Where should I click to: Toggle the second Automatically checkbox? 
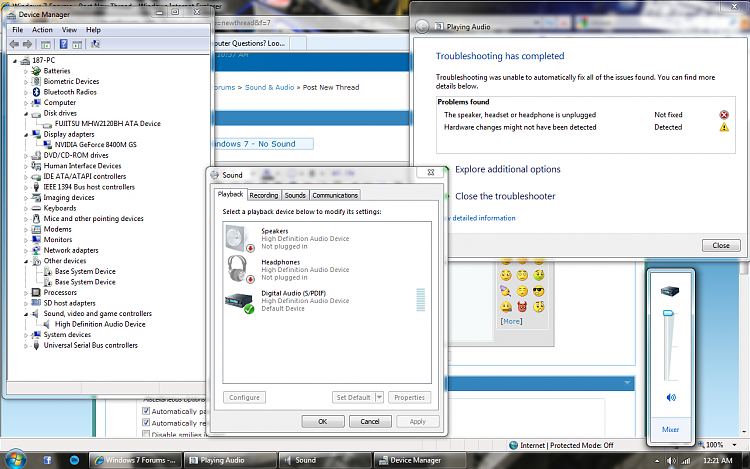(146, 423)
